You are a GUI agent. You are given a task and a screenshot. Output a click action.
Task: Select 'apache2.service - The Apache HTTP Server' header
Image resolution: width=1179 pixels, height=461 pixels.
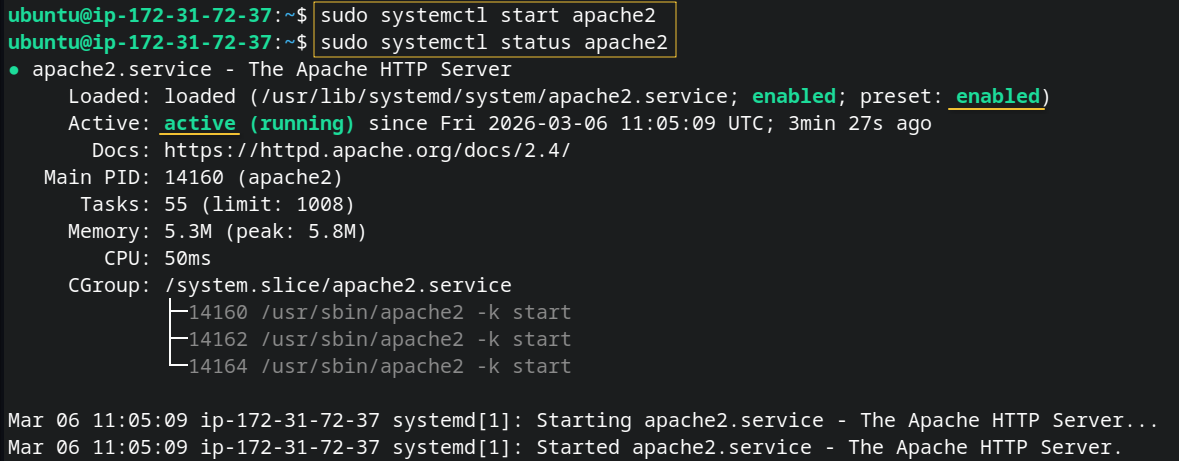271,70
